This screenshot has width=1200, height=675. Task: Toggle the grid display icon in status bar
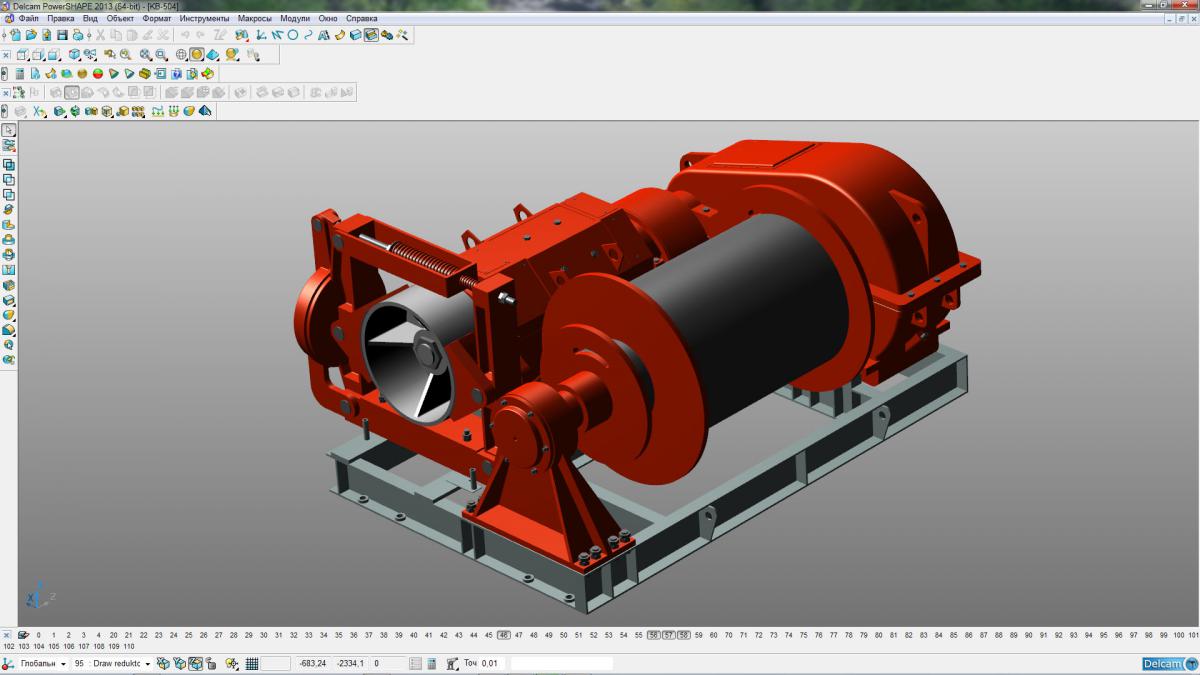pyautogui.click(x=252, y=664)
